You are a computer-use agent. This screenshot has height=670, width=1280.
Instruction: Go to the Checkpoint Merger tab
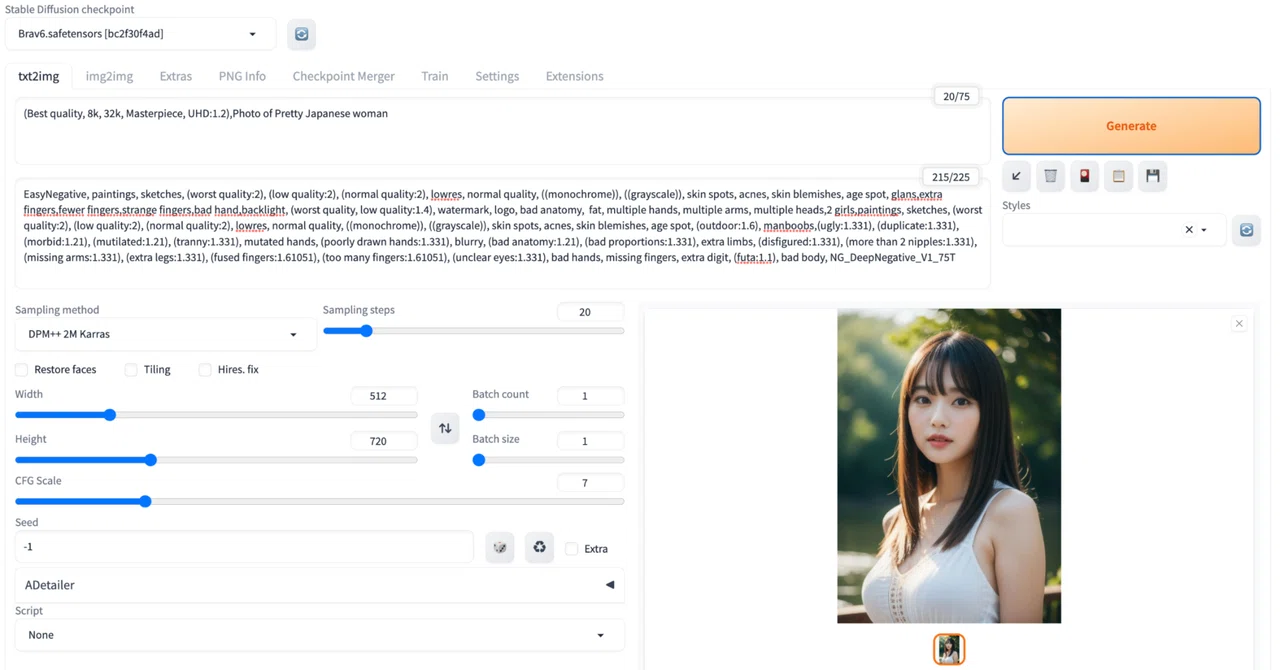343,76
